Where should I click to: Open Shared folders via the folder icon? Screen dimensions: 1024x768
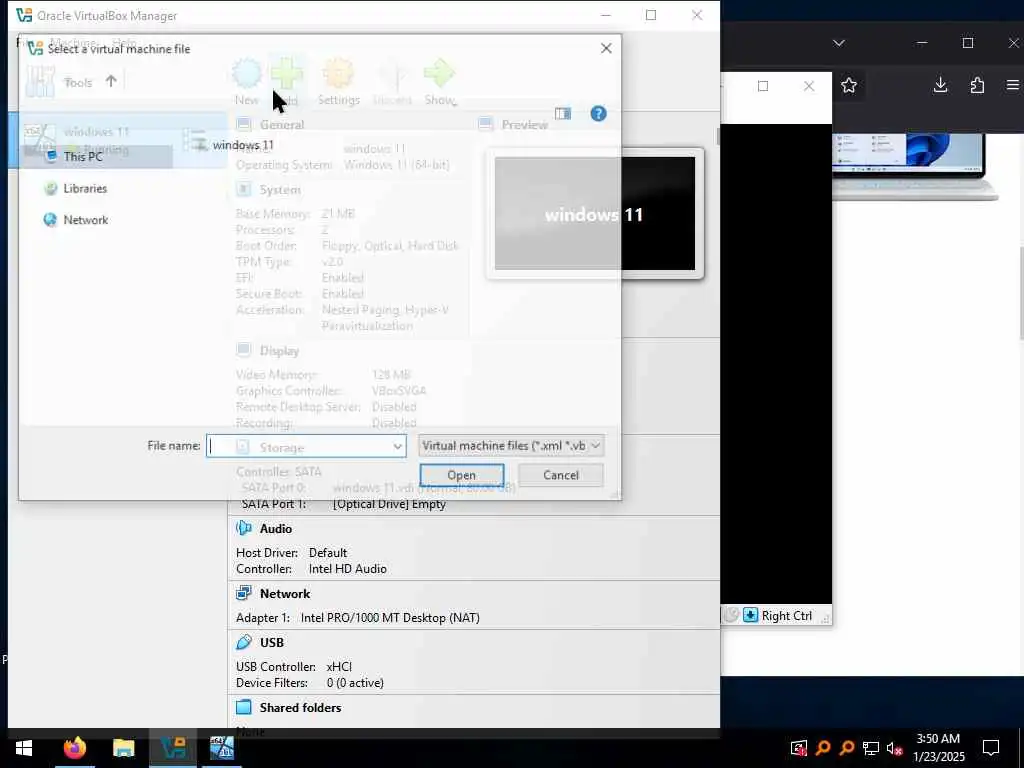click(244, 707)
